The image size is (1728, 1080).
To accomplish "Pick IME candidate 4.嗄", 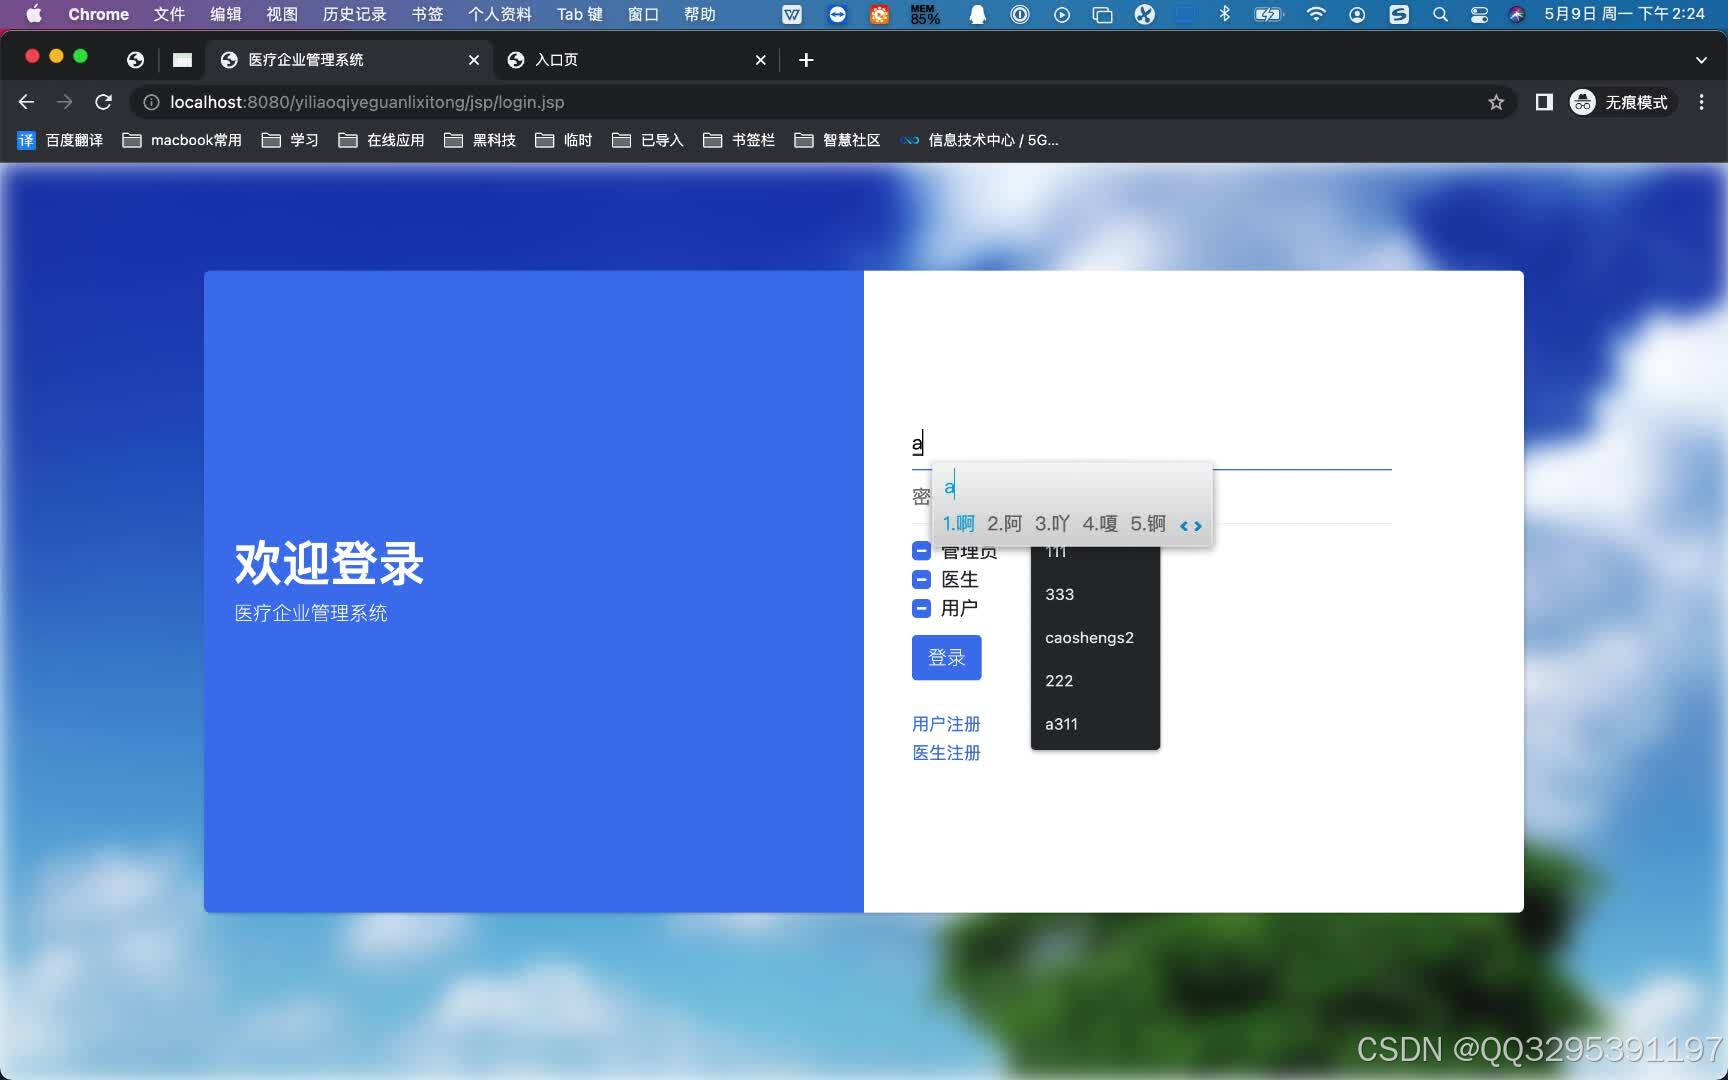I will tap(1100, 524).
